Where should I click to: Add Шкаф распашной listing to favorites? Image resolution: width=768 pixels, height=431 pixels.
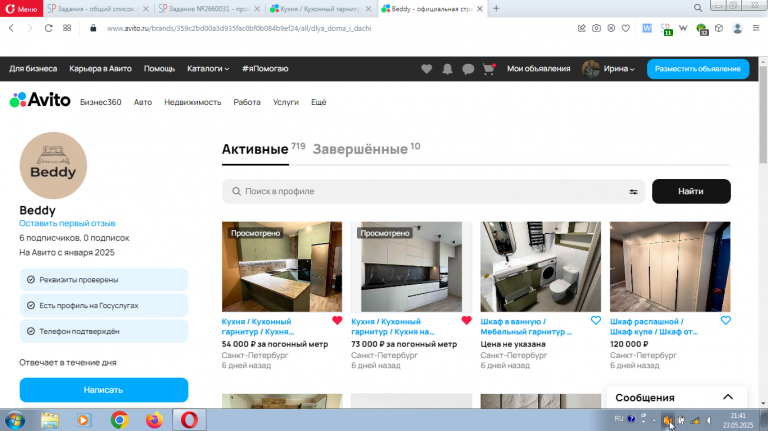click(725, 320)
